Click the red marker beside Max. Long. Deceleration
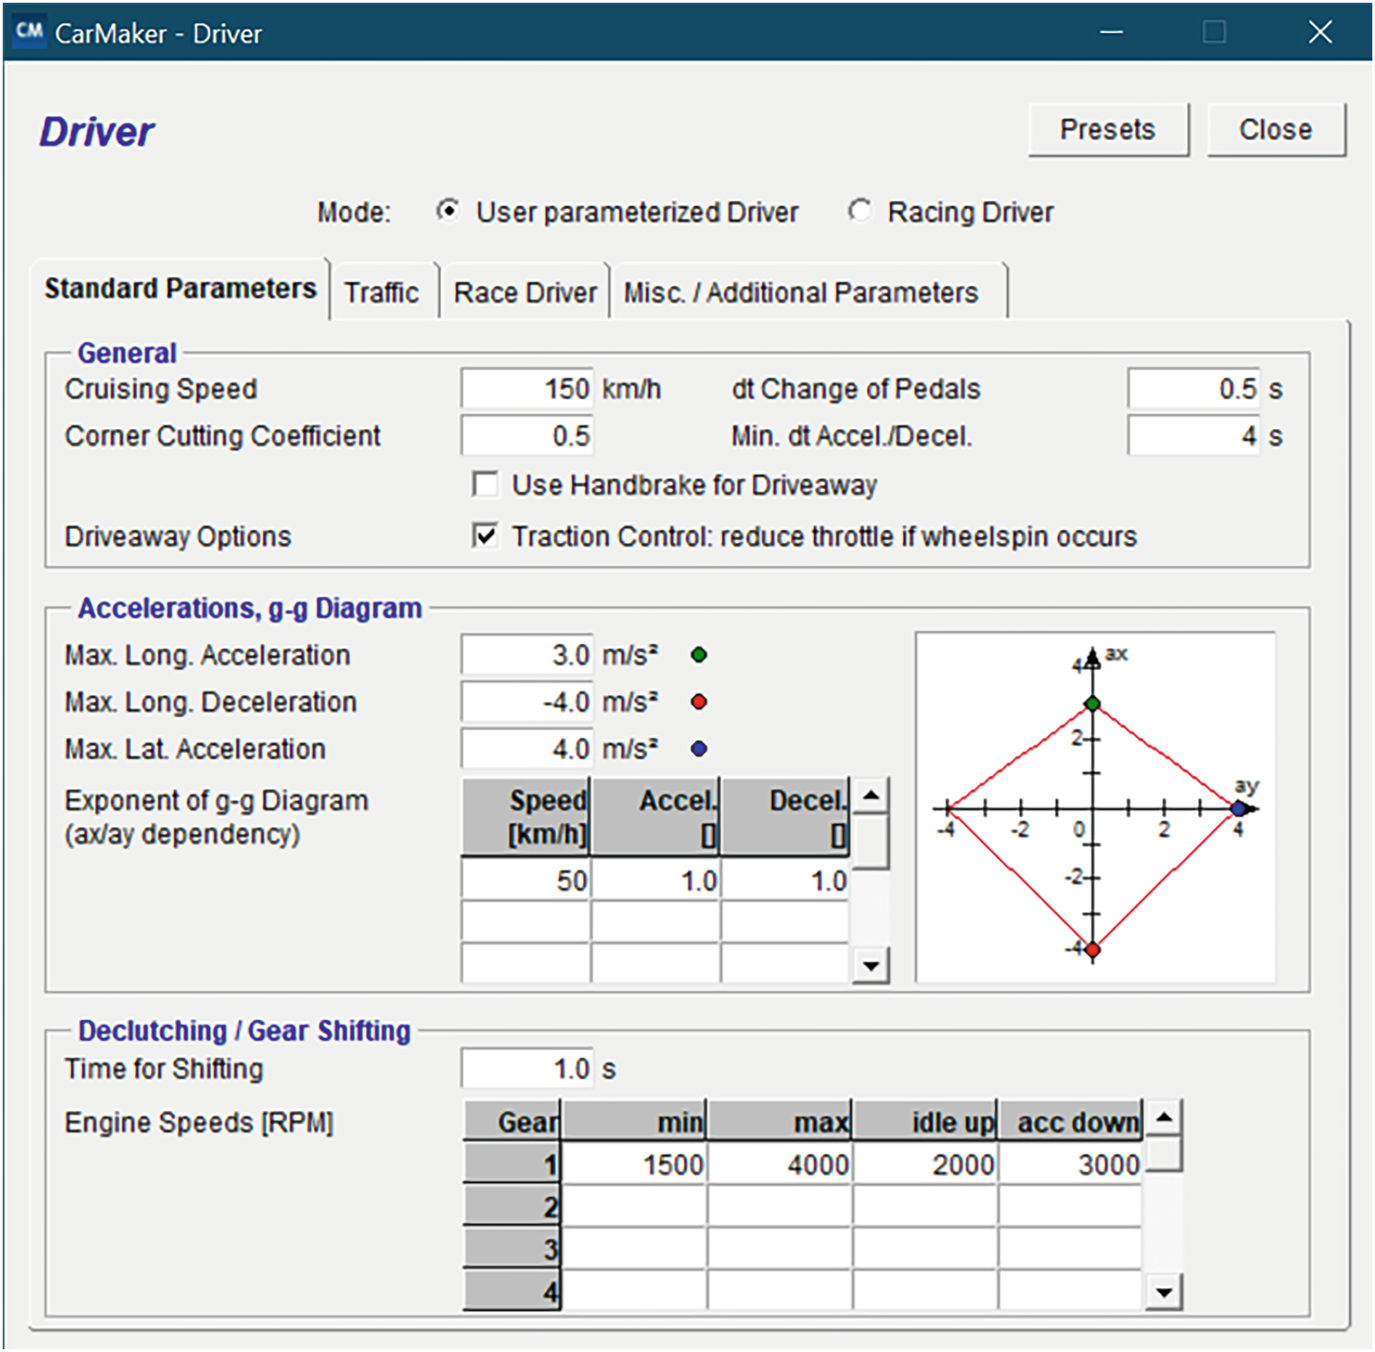The image size is (1375, 1352). pos(698,702)
